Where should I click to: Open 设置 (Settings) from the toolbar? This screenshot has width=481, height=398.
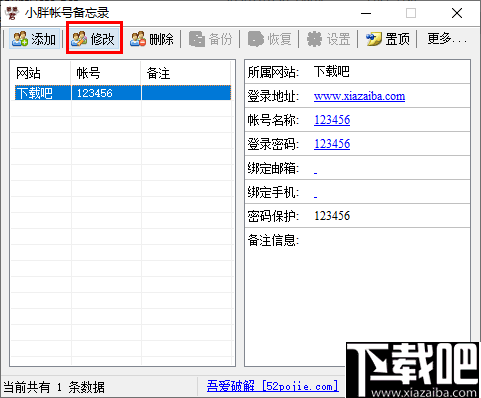click(x=328, y=39)
